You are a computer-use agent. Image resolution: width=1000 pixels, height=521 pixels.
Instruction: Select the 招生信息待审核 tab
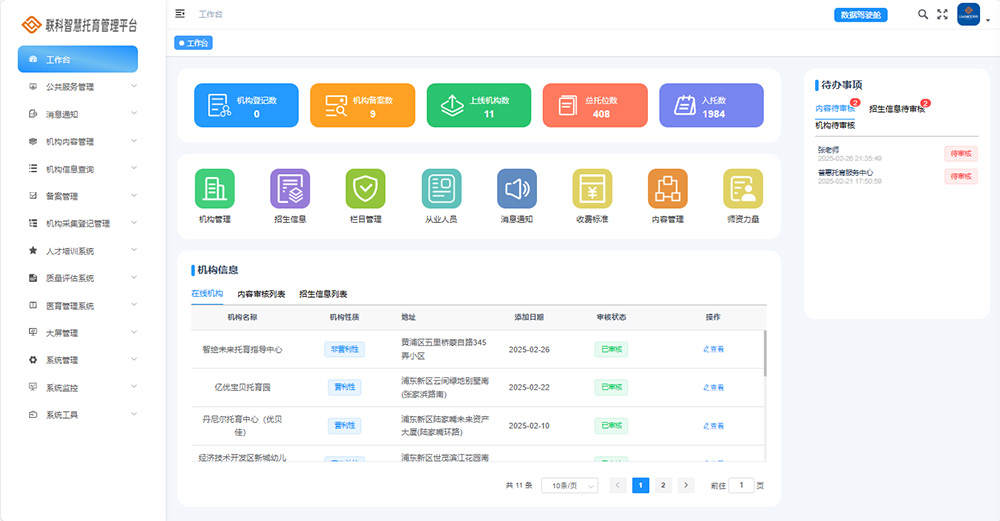(x=896, y=108)
